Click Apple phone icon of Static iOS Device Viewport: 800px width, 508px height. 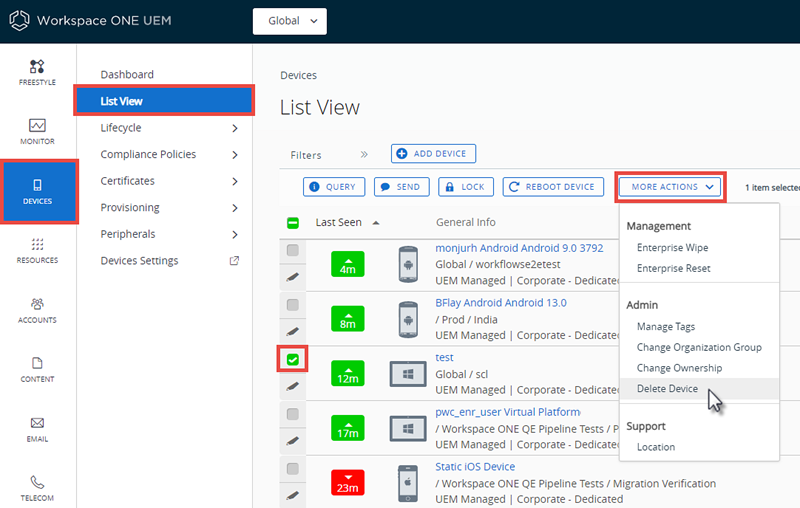pyautogui.click(x=408, y=483)
